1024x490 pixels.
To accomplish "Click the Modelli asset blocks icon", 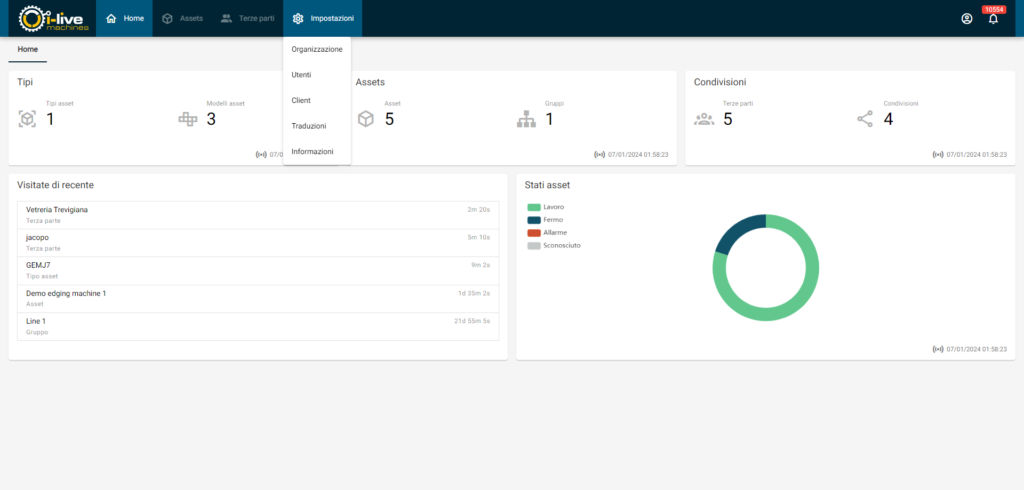I will tap(188, 119).
